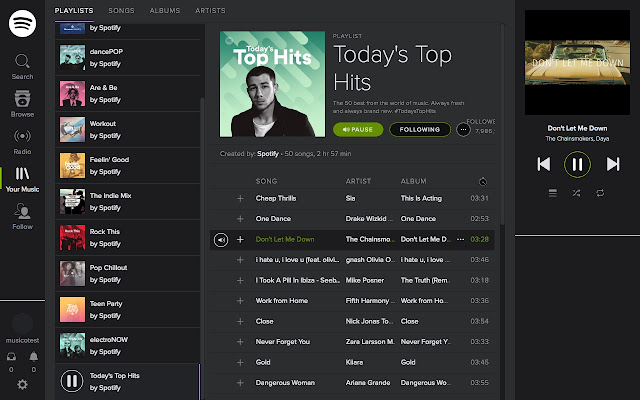Open the Spotify creator link
640x400 pixels.
click(268, 154)
